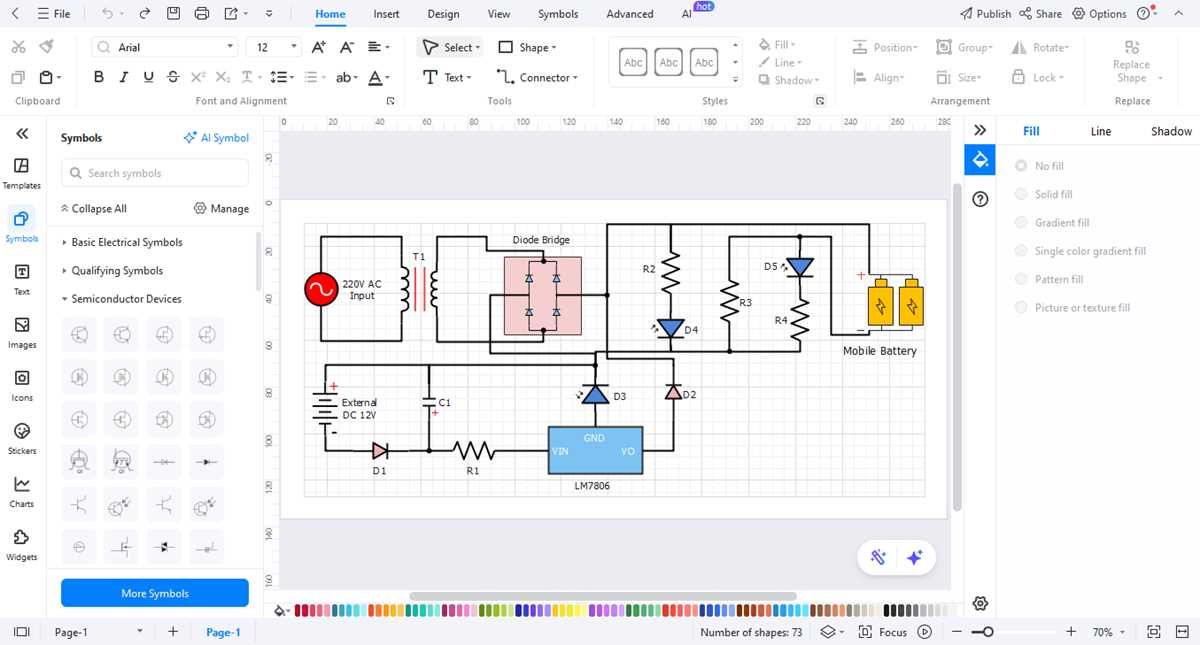
Task: Switch to the View ribbon tab
Action: pos(498,14)
